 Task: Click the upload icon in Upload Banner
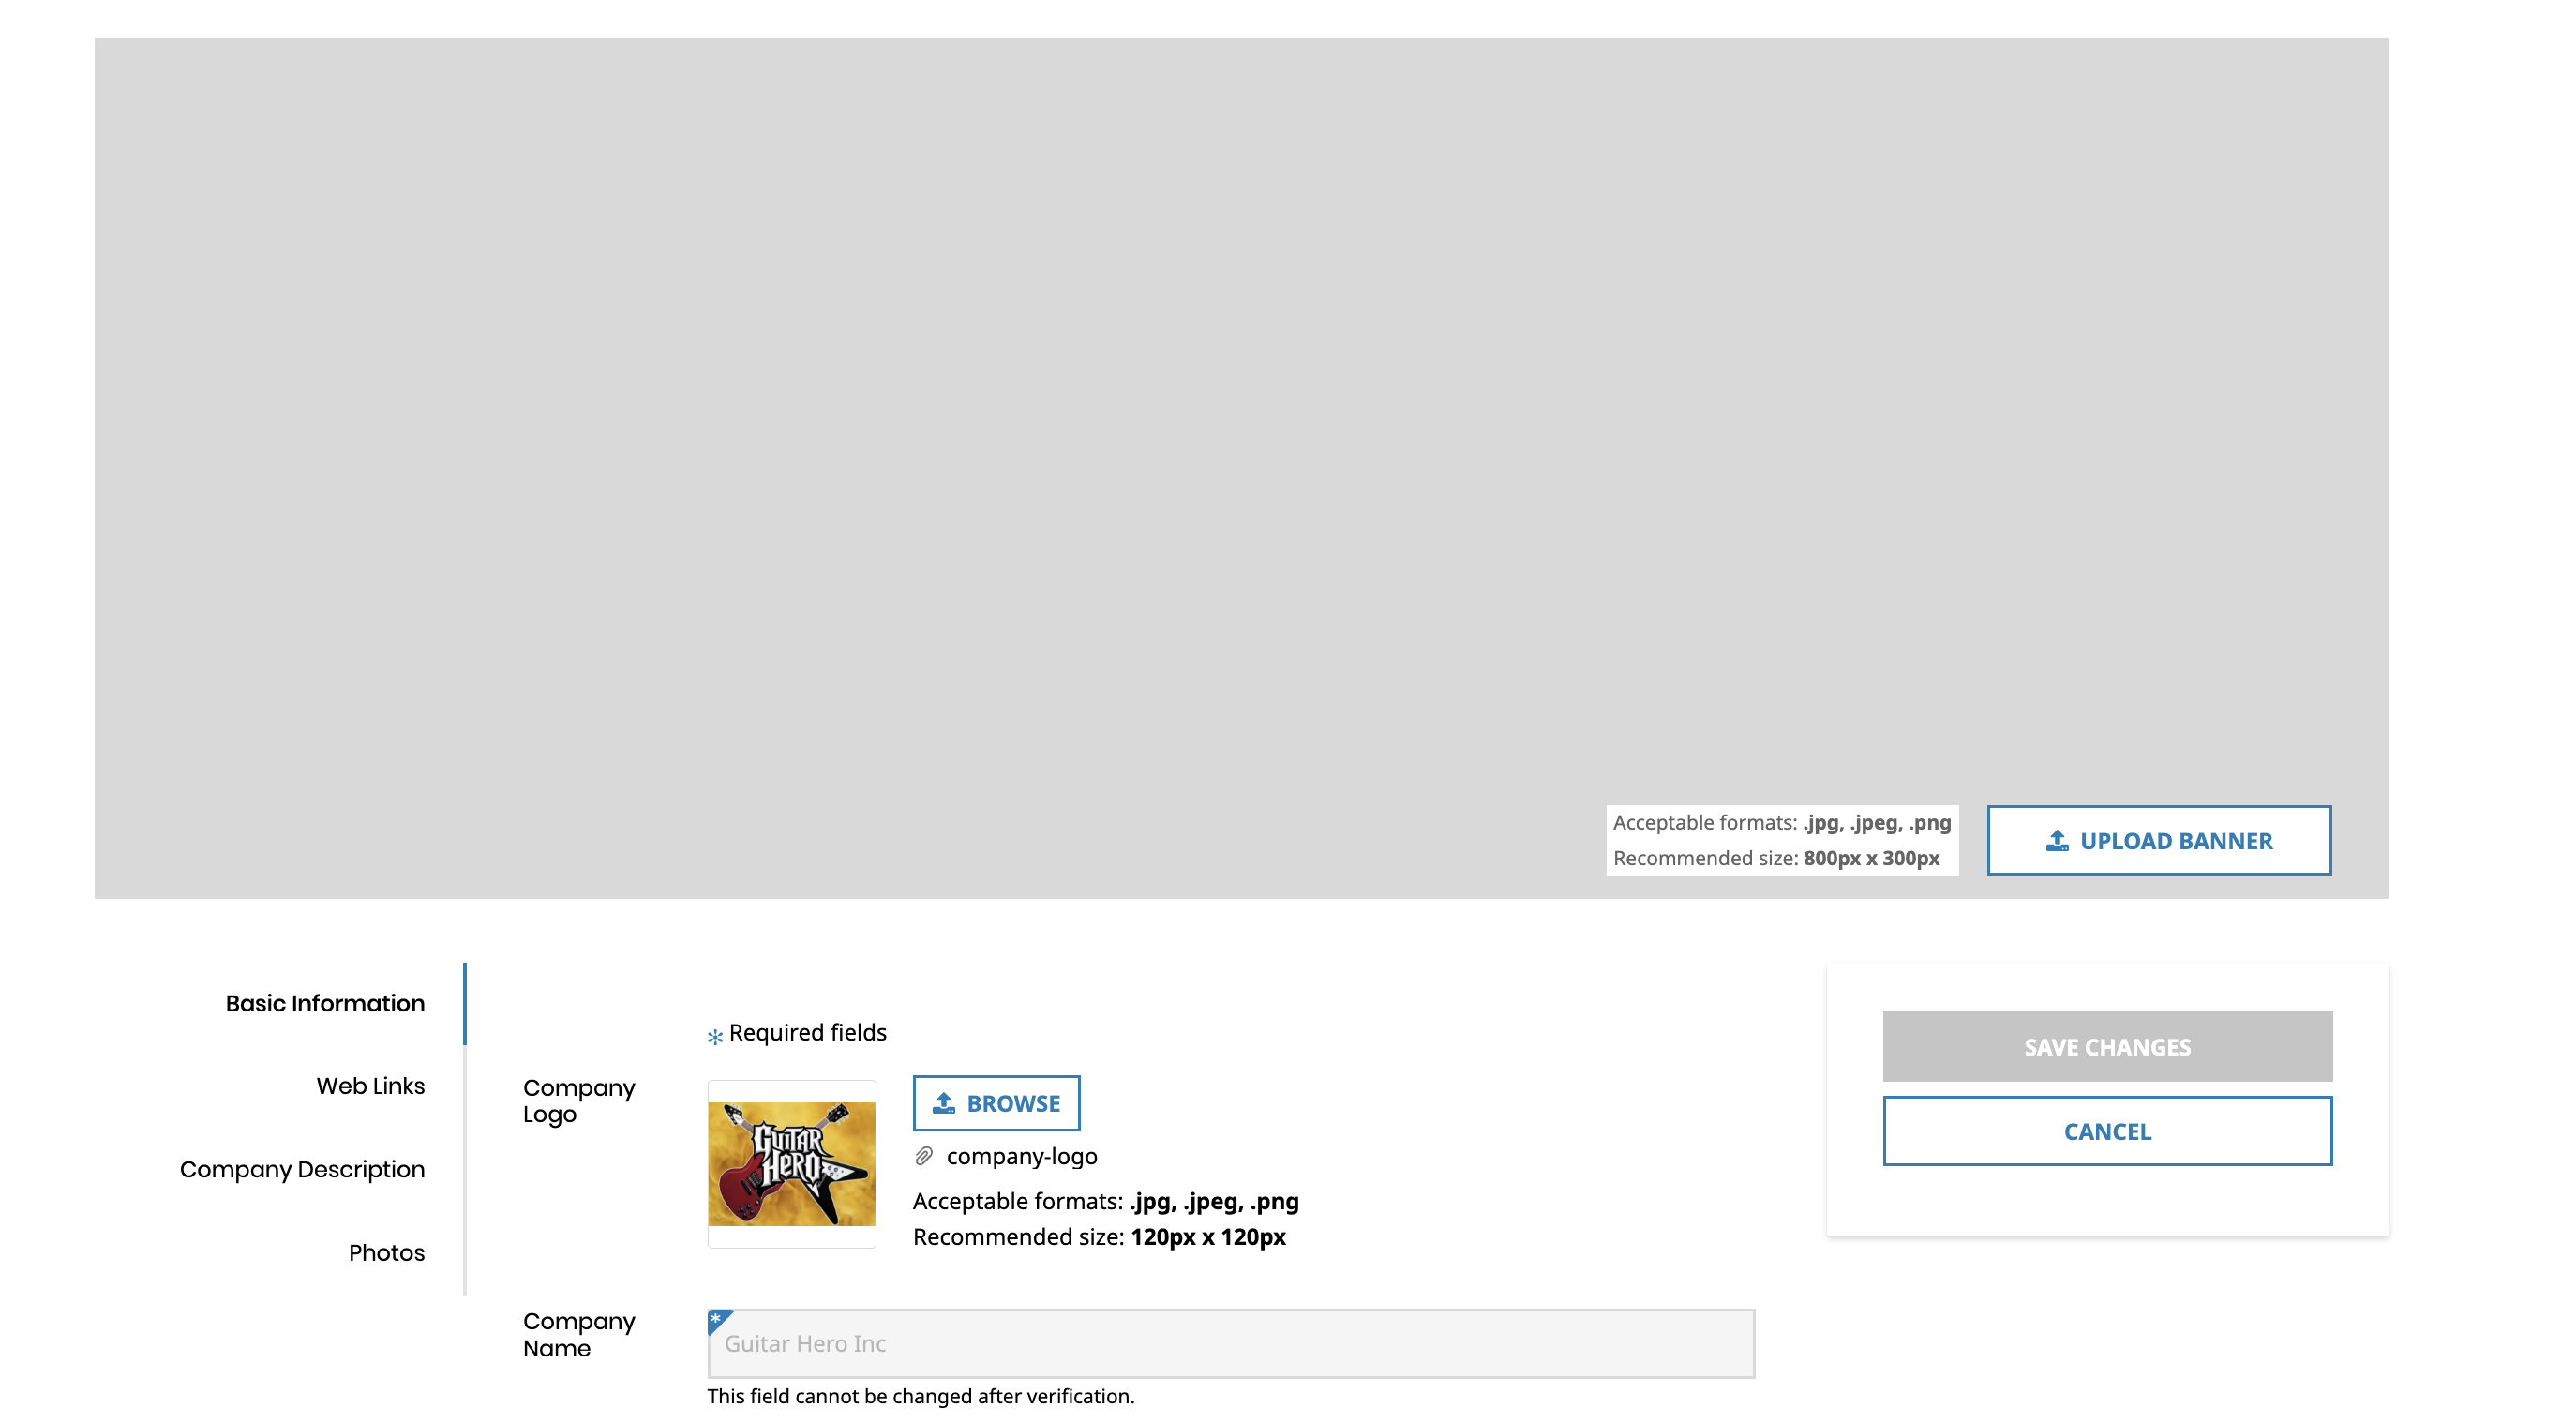pyautogui.click(x=2056, y=840)
